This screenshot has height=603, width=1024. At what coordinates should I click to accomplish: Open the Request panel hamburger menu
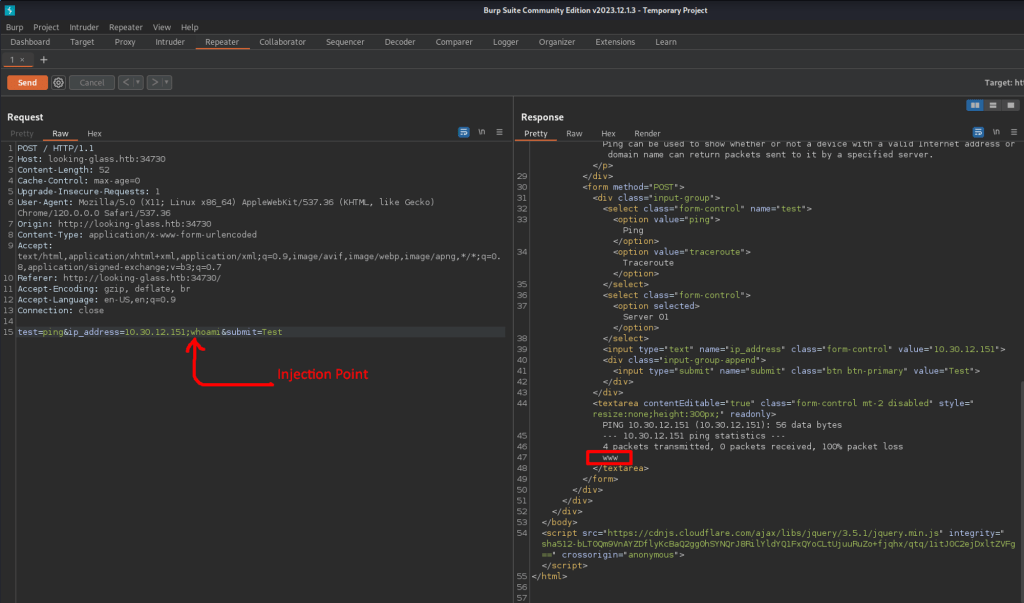(500, 132)
